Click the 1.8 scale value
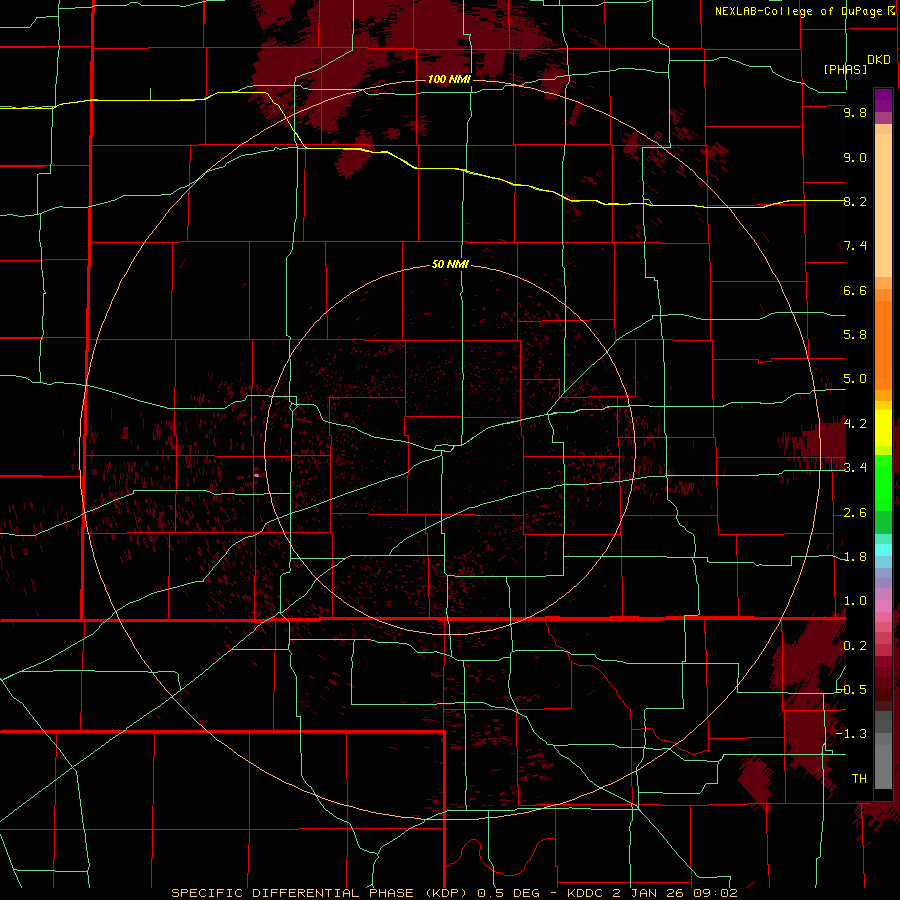 [x=855, y=557]
